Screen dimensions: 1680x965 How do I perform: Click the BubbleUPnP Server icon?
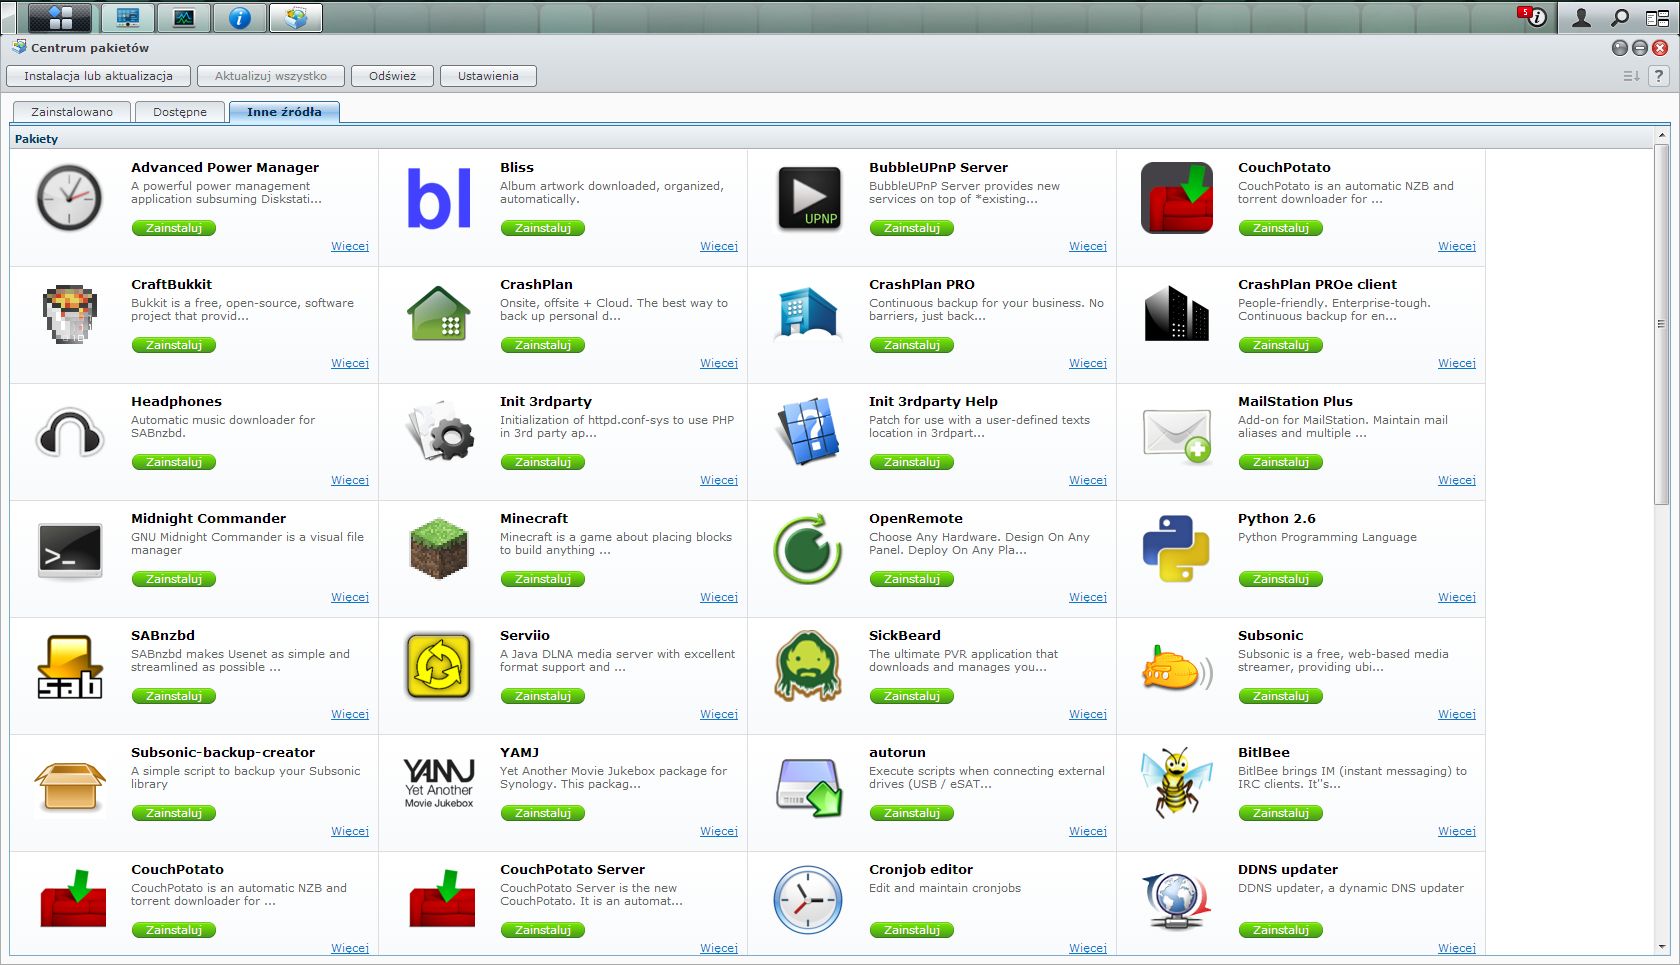[809, 198]
